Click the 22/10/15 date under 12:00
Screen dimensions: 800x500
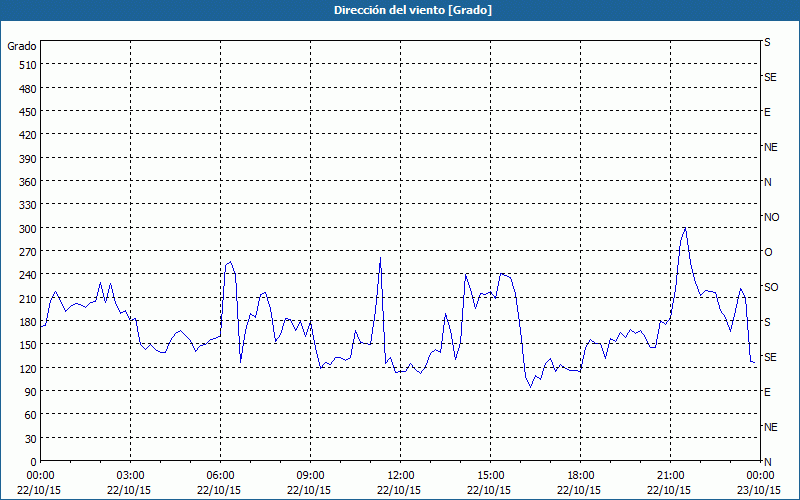point(399,490)
